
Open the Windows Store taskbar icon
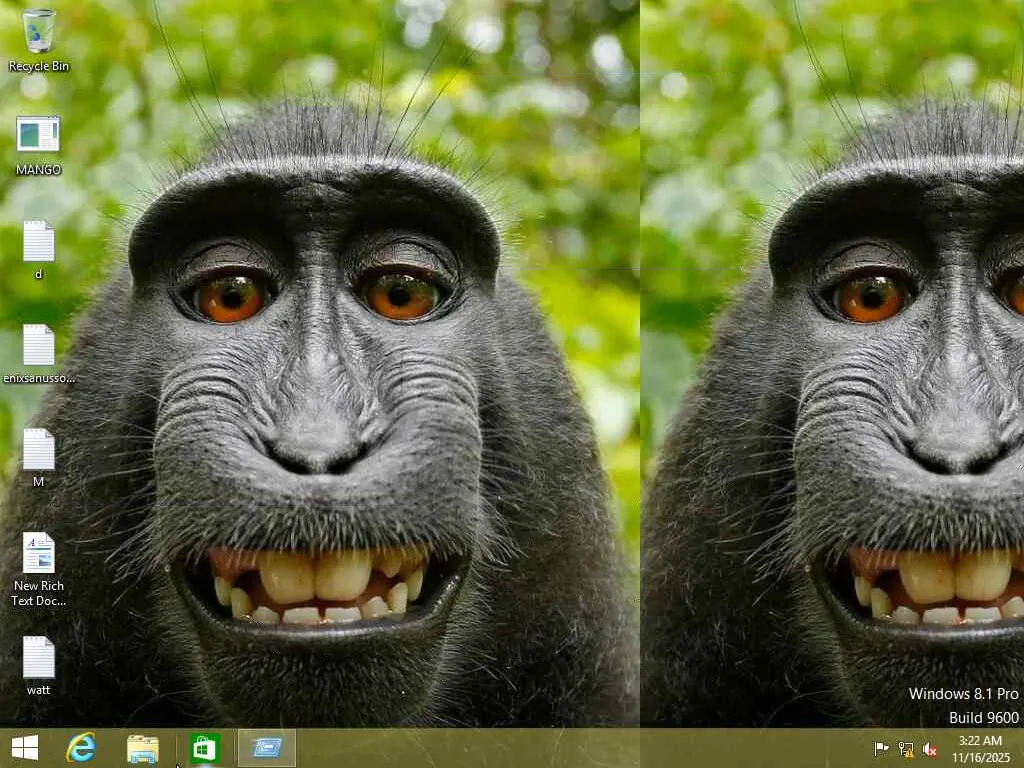coord(205,748)
